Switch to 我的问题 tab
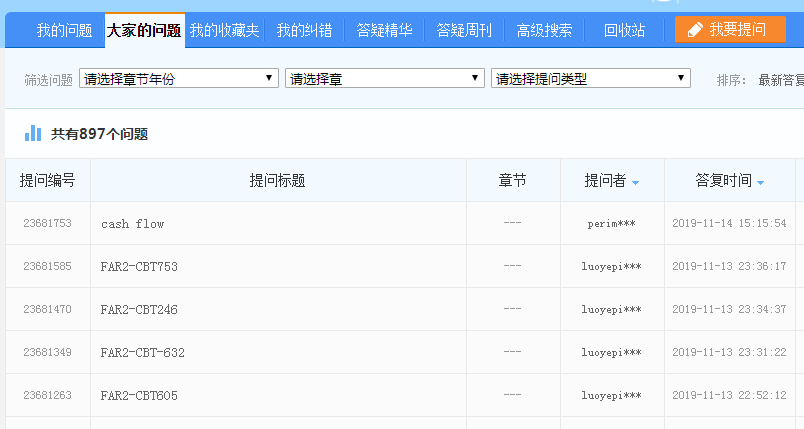The width and height of the screenshot is (804, 429). point(64,31)
